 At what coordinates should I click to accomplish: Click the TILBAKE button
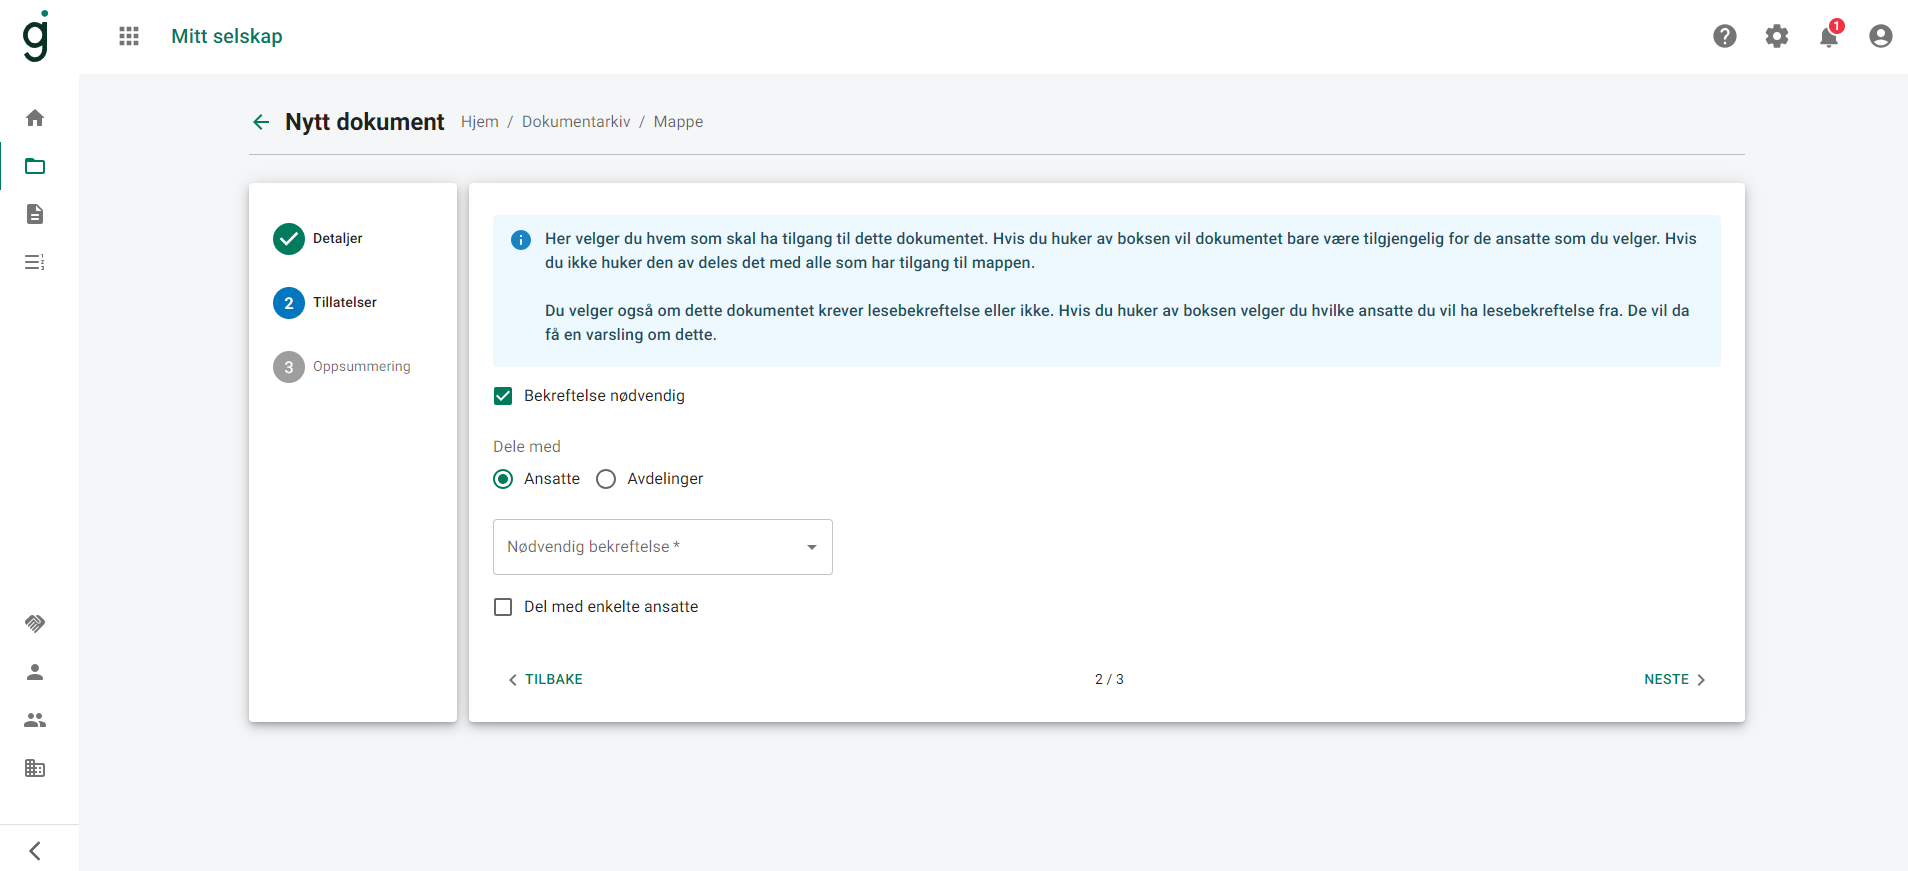[x=545, y=679]
